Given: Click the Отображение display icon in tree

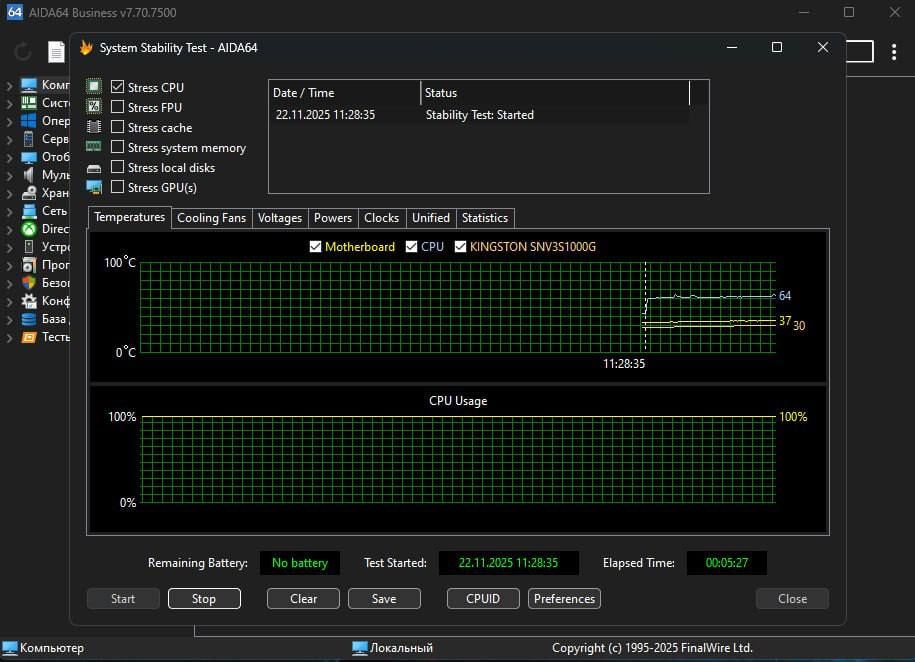Looking at the screenshot, I should [x=29, y=157].
